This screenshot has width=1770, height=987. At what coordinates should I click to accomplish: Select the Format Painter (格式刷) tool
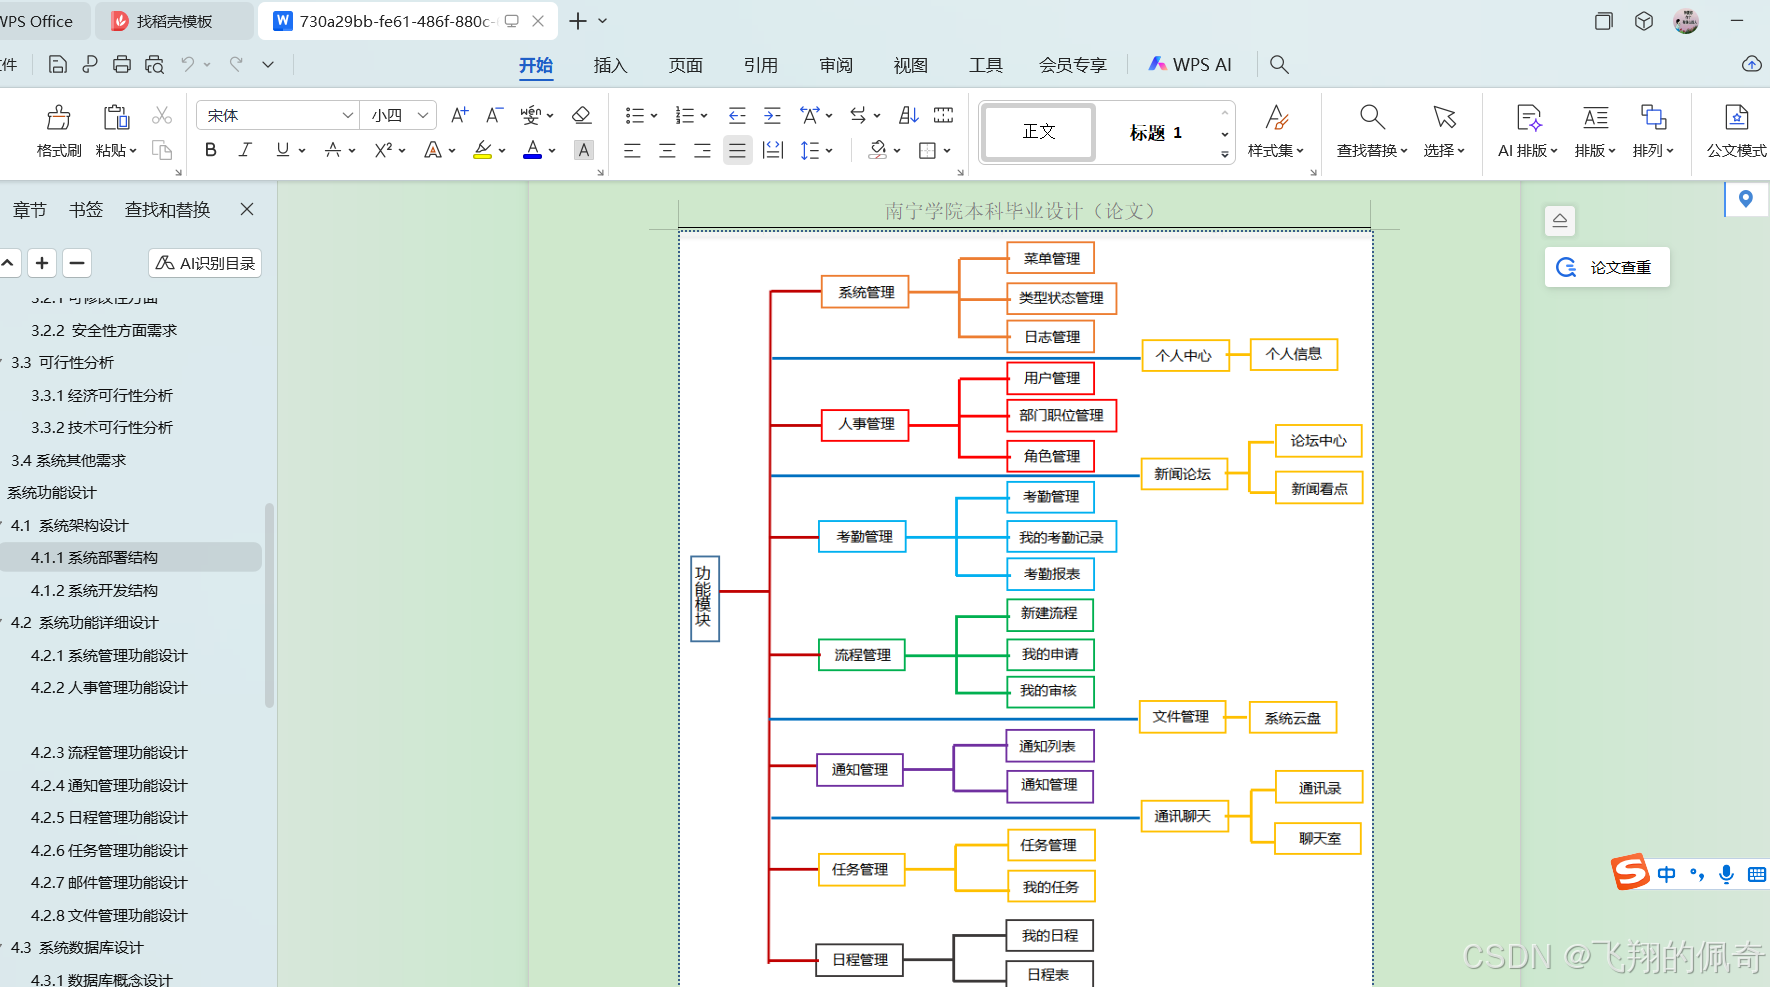click(57, 130)
